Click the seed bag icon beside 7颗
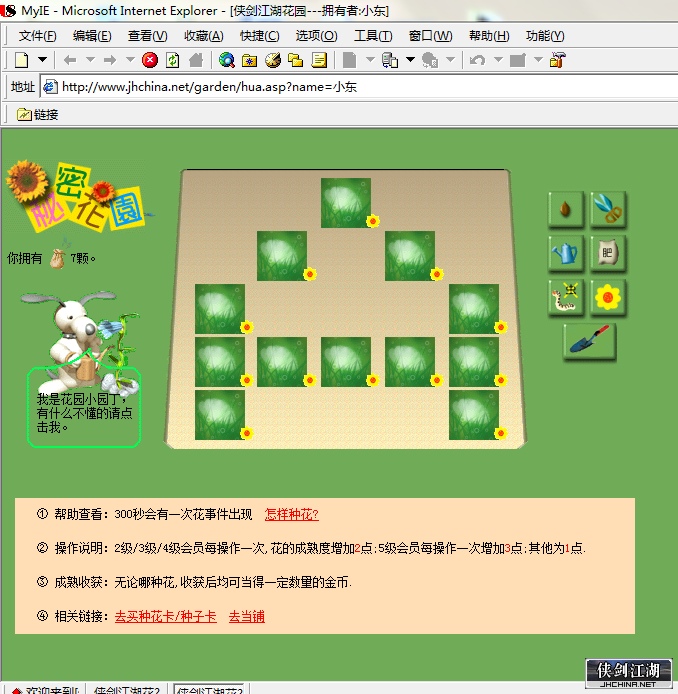 pos(57,259)
